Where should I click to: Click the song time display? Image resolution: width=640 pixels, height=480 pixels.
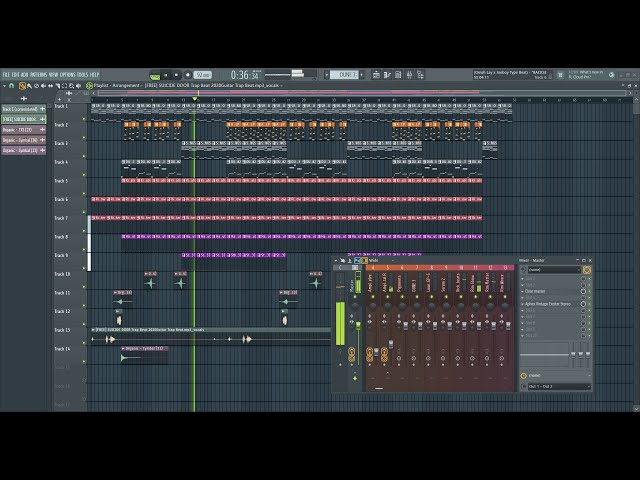click(244, 75)
